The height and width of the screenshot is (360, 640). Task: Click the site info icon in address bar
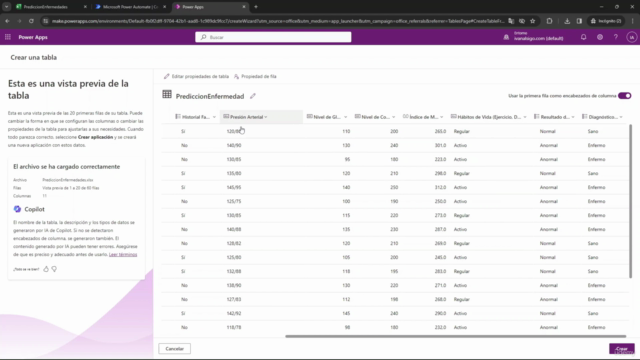coord(46,21)
